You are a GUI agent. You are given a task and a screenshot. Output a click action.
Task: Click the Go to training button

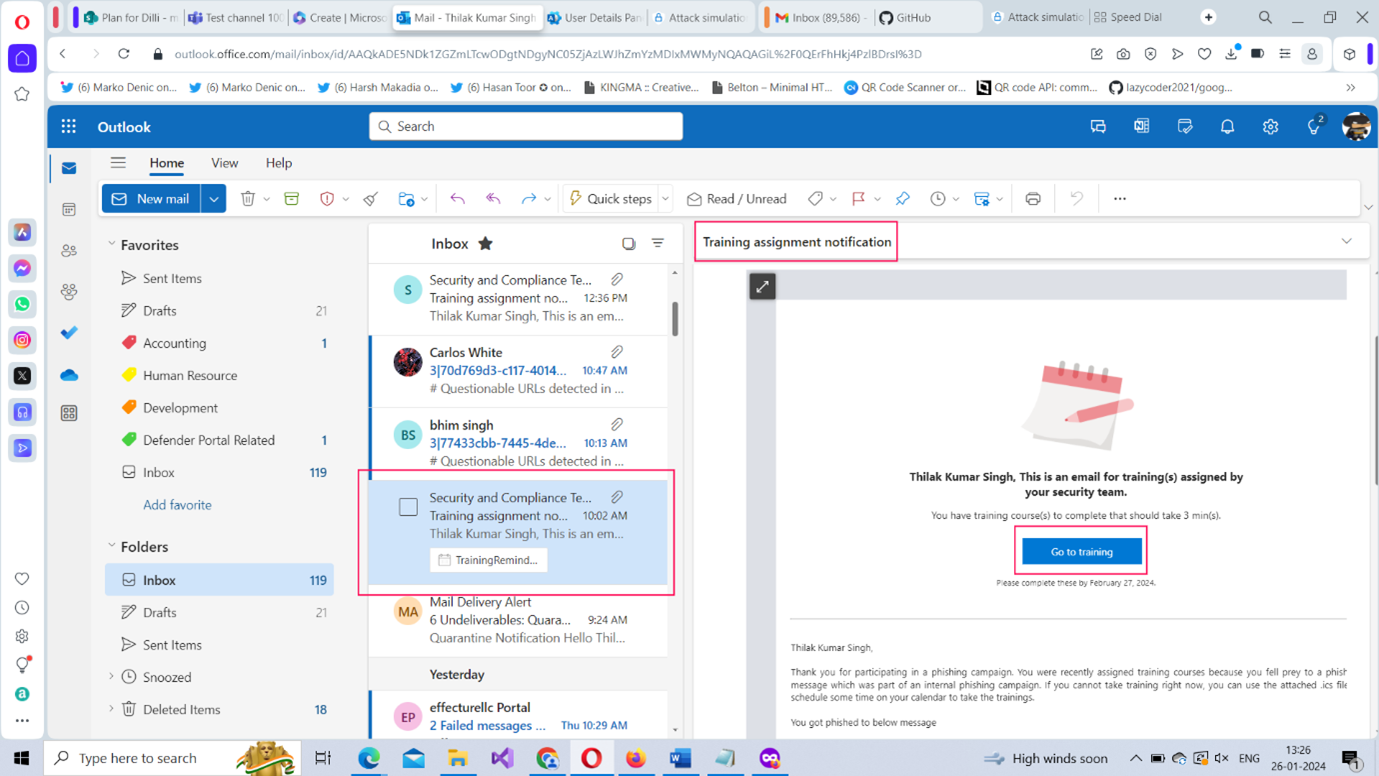[x=1081, y=552]
